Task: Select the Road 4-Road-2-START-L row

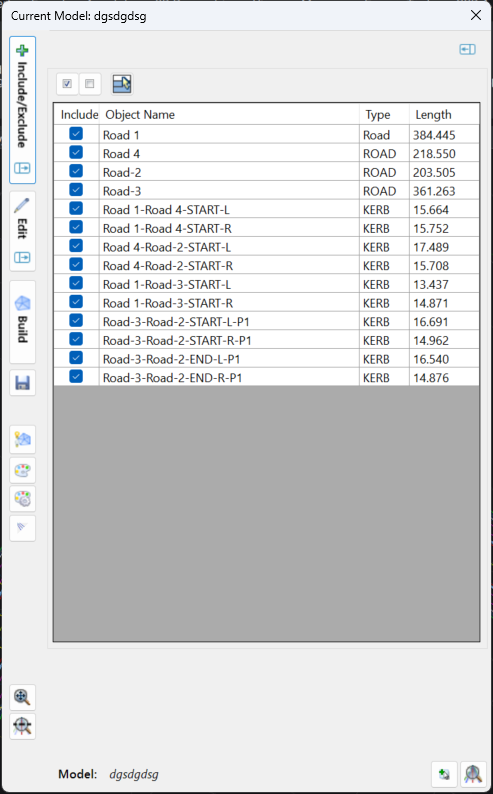Action: tap(266, 247)
